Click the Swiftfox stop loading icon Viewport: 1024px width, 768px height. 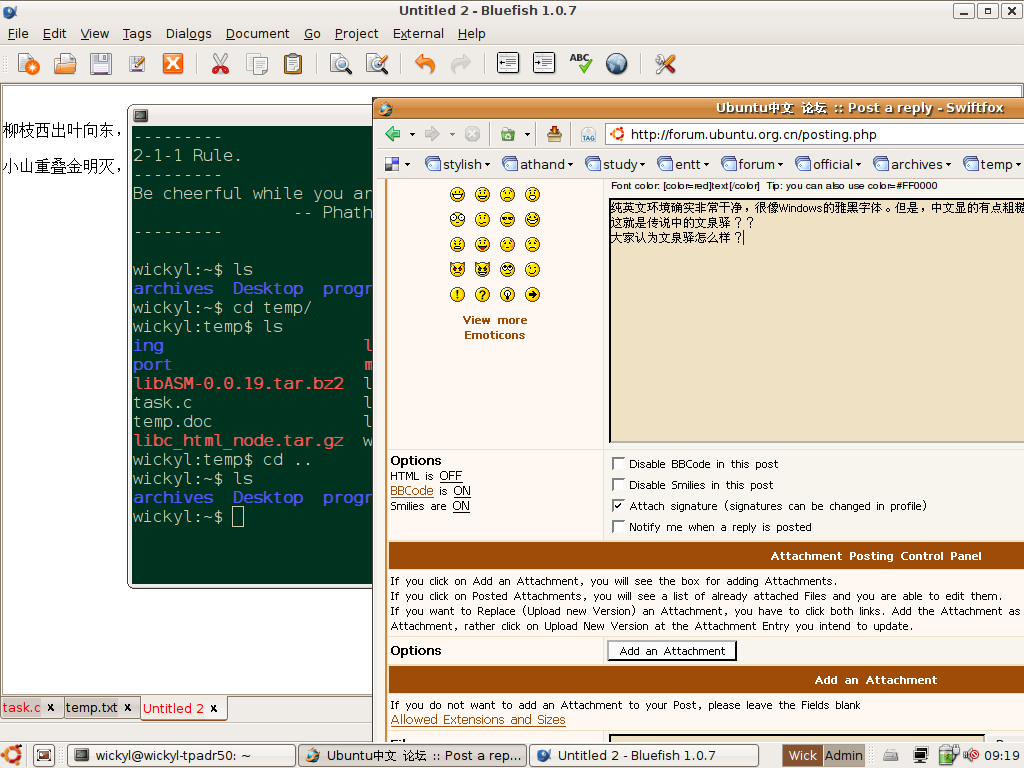tap(472, 134)
